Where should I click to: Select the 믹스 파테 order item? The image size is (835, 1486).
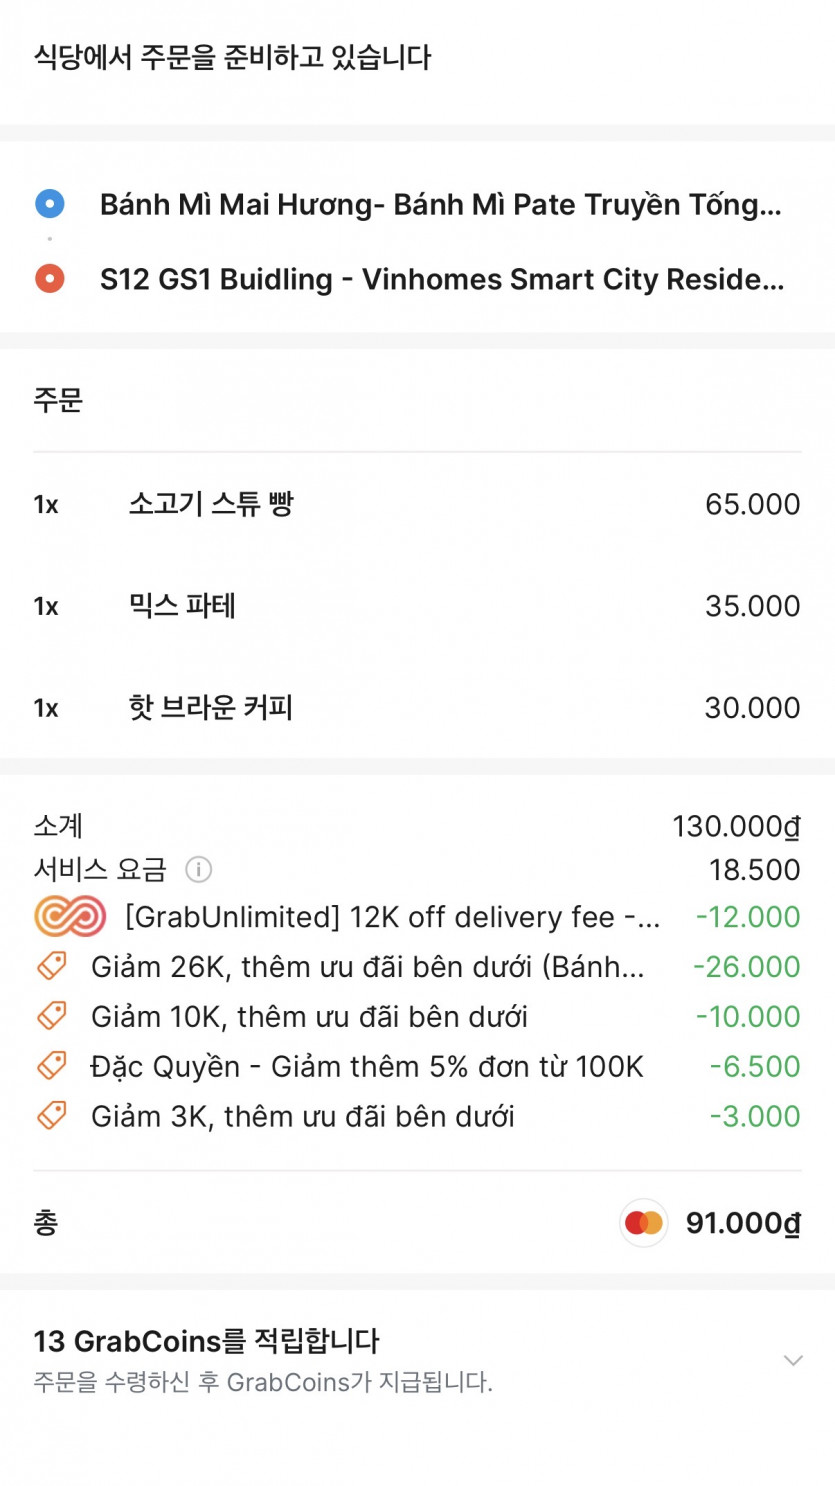[182, 606]
